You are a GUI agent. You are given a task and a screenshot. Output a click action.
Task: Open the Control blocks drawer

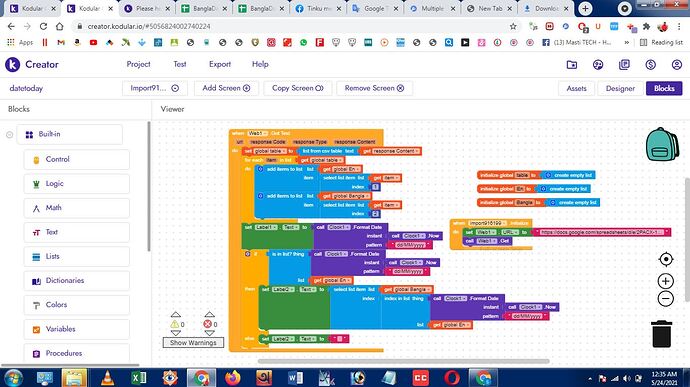76,159
